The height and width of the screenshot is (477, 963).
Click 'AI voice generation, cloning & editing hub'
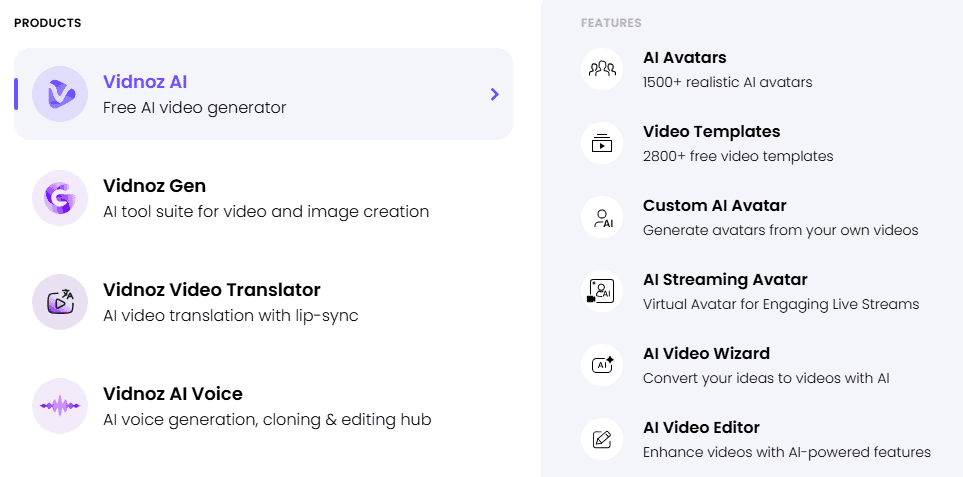267,420
